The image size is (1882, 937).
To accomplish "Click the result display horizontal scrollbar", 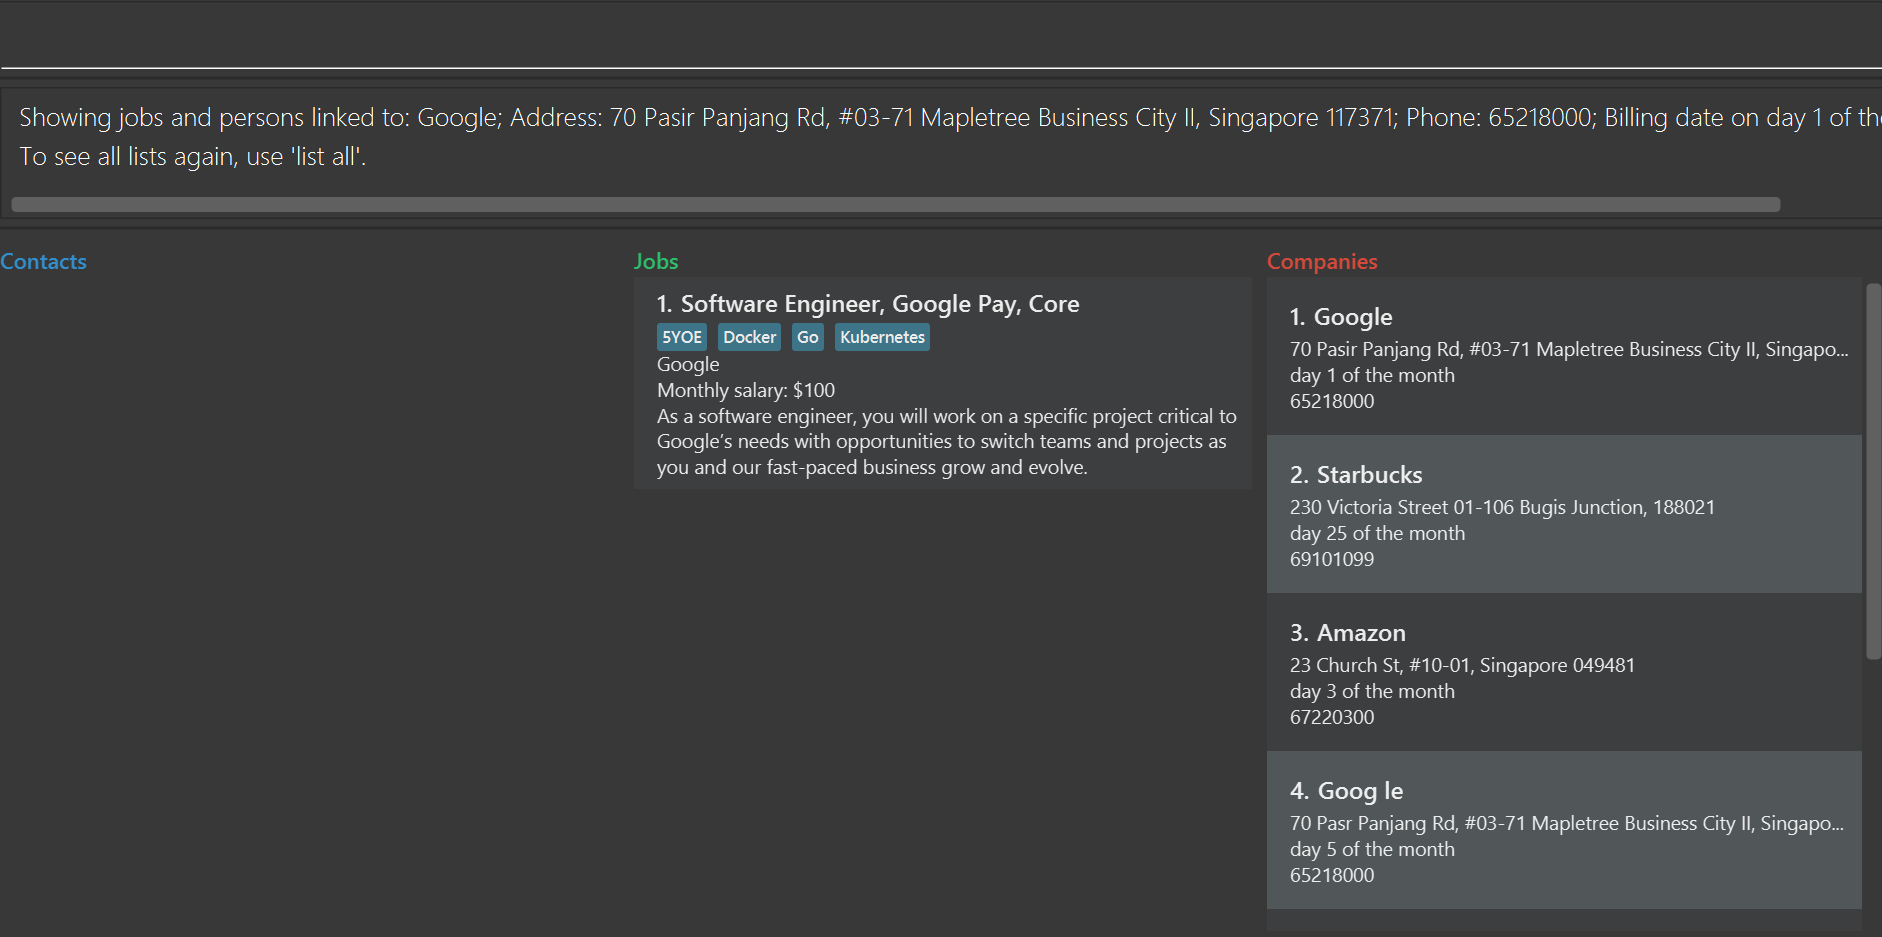I will [x=896, y=204].
